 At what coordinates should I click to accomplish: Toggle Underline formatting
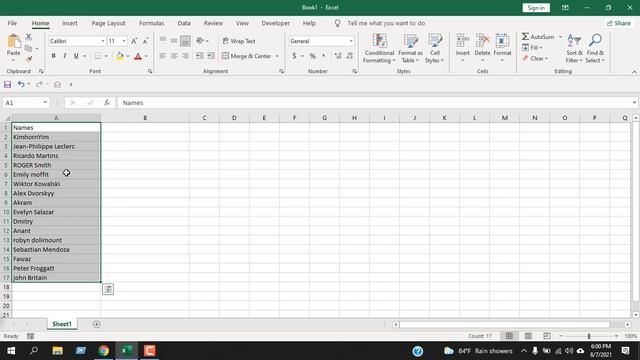click(76, 56)
